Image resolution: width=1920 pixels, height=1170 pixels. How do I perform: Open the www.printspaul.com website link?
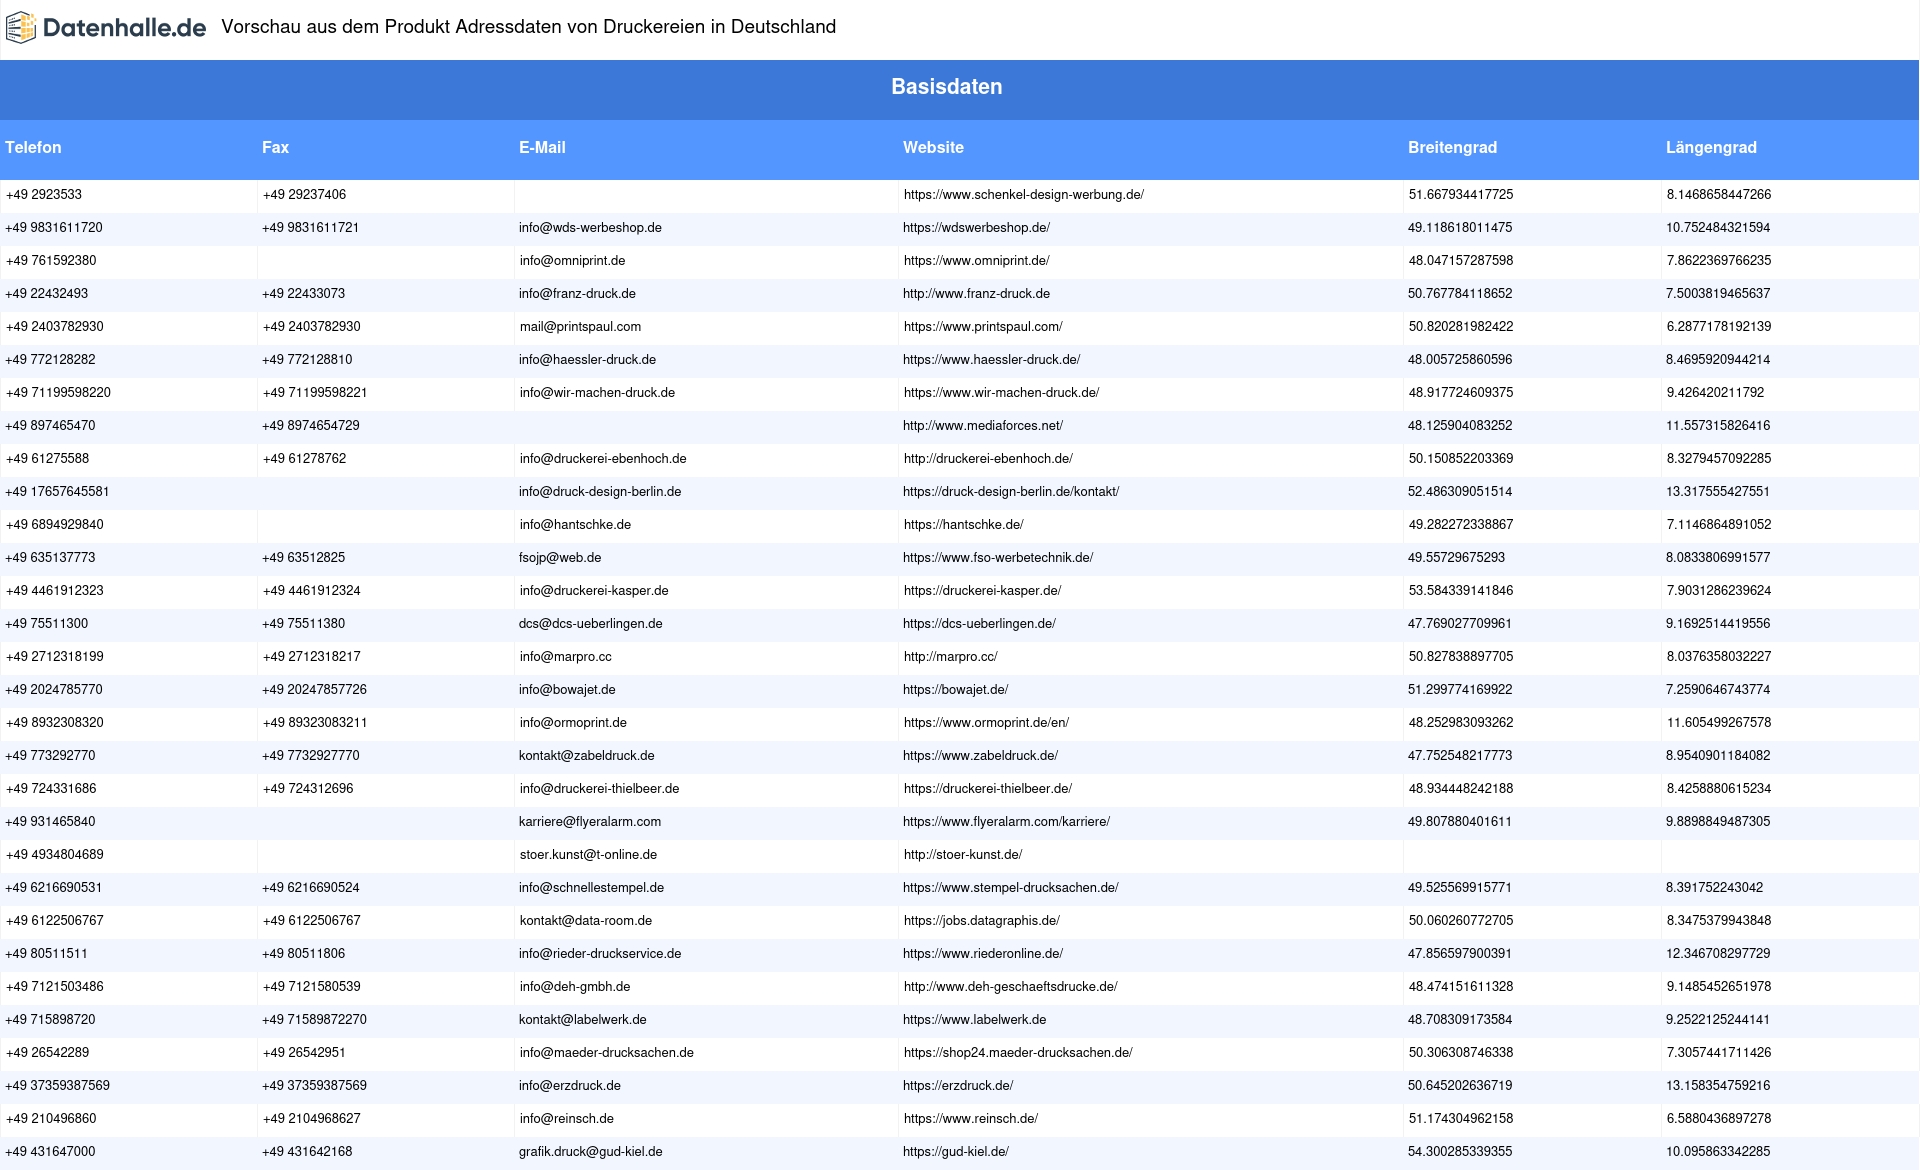tap(983, 327)
